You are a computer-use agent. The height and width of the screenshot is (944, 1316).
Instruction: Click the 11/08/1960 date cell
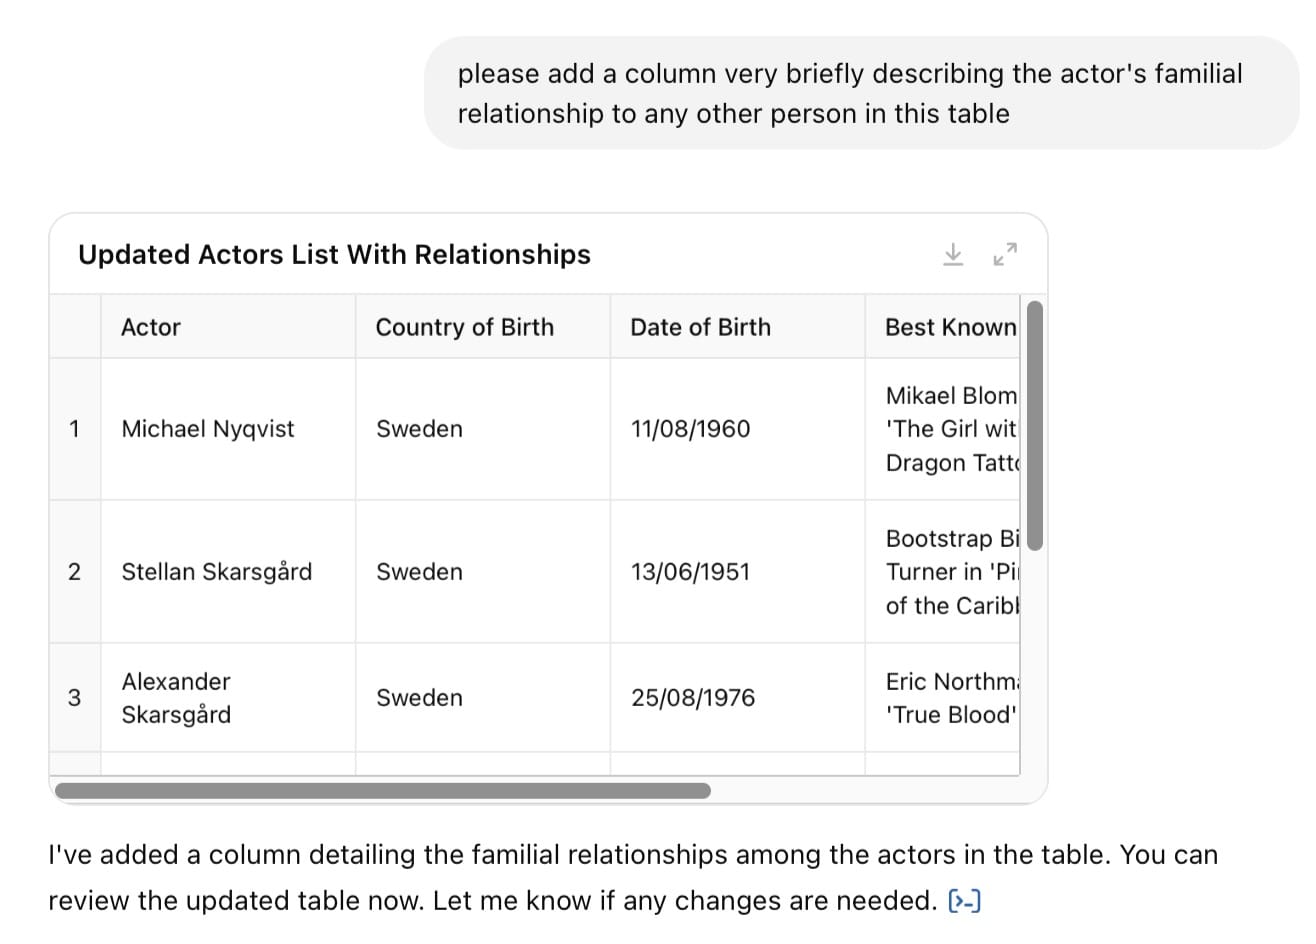pos(690,429)
